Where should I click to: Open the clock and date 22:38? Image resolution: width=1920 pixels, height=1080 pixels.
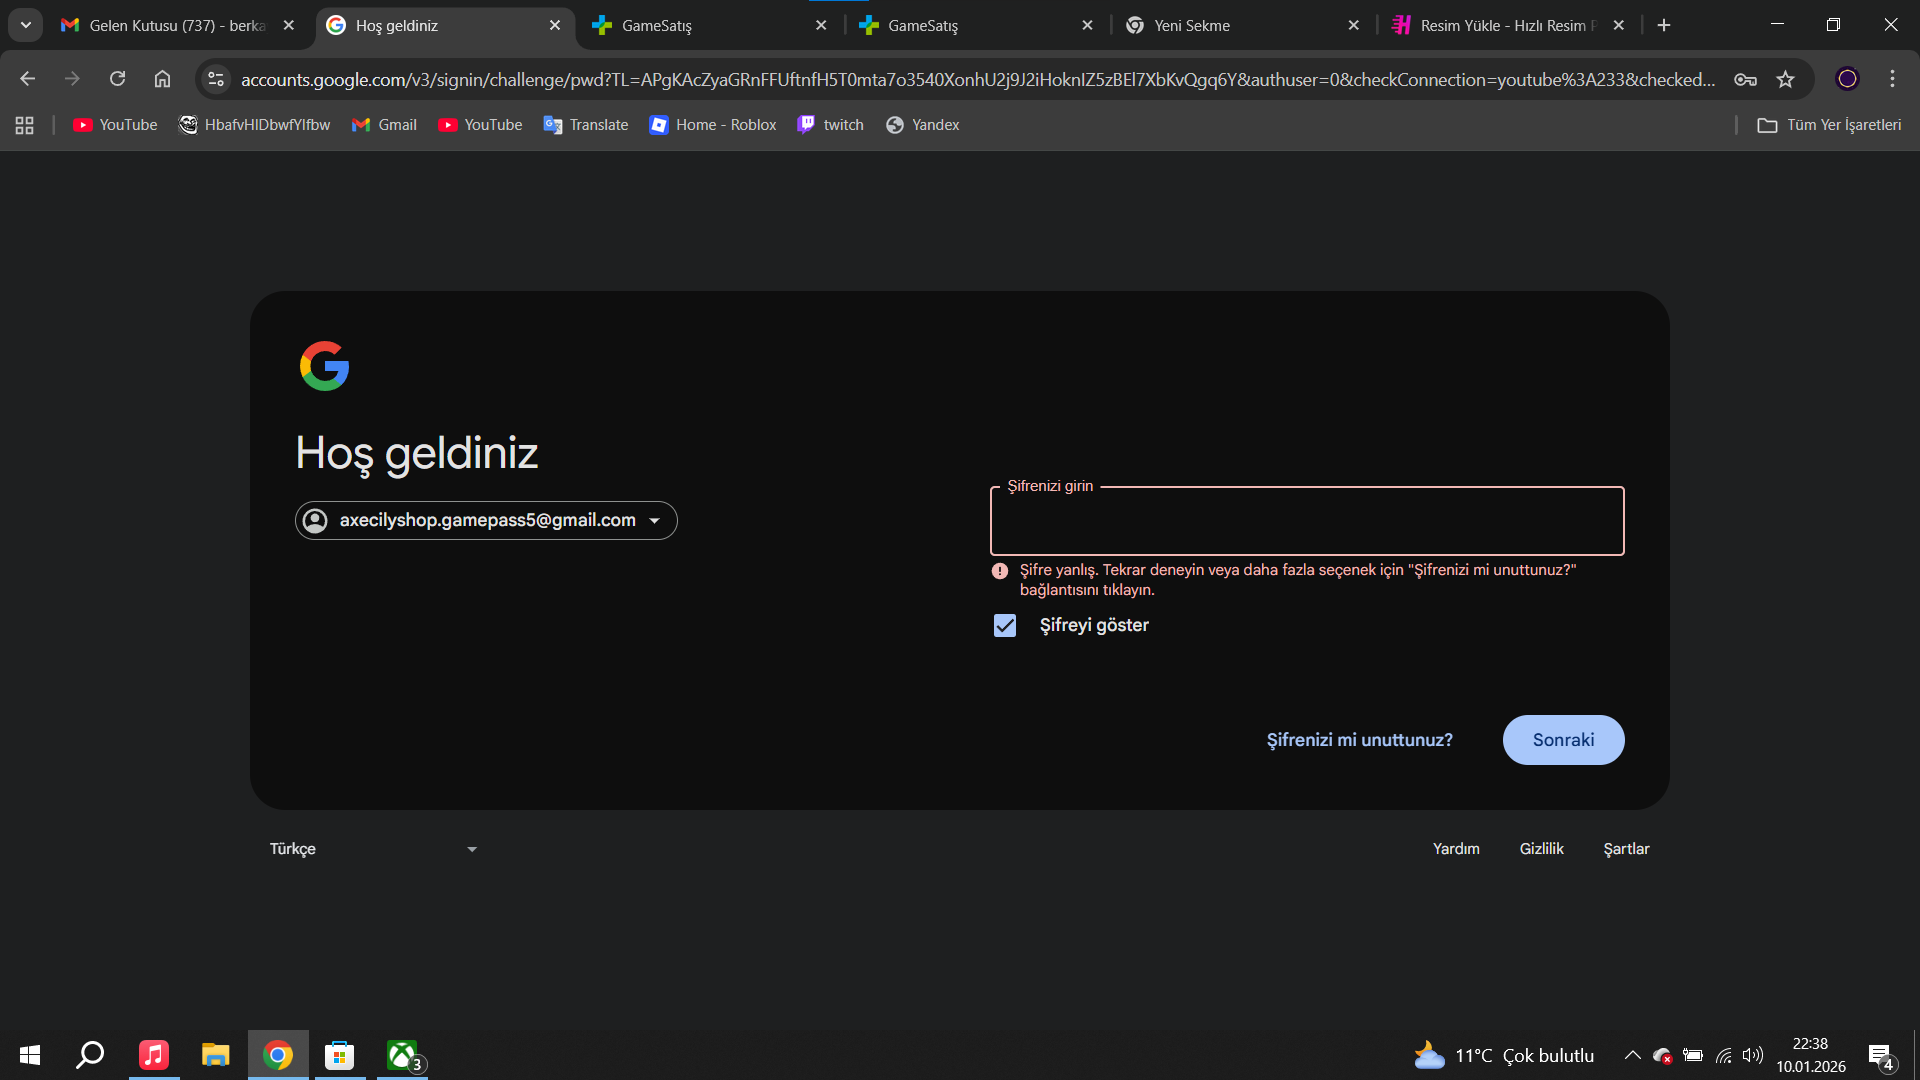coord(1811,1055)
